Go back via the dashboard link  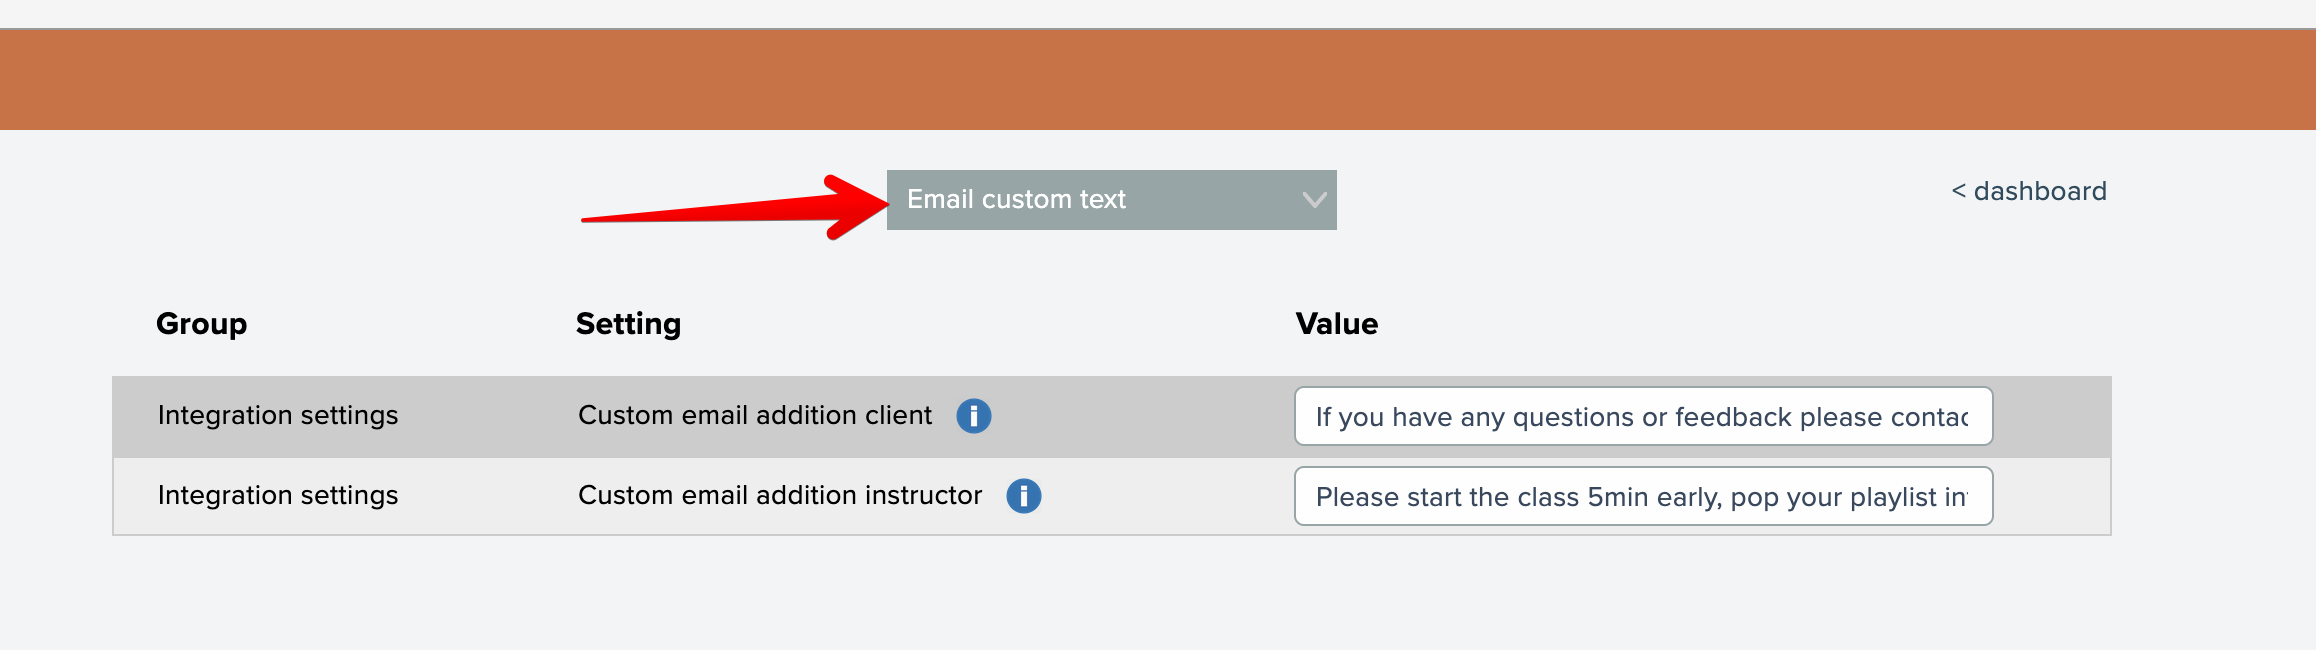(2039, 191)
